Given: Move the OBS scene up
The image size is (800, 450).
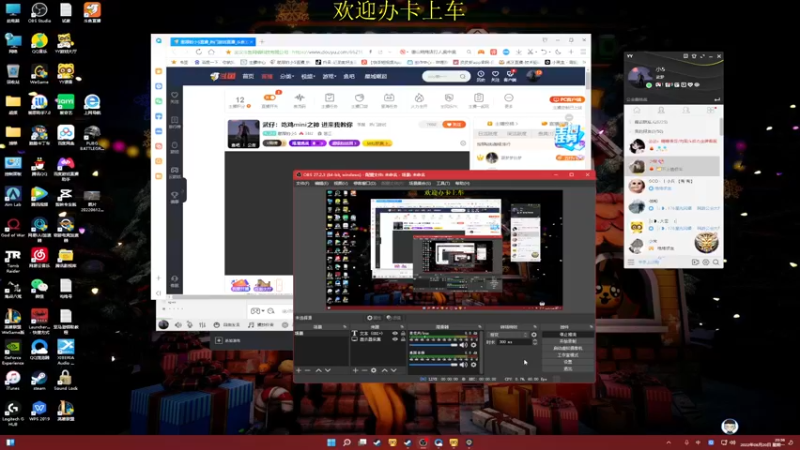Looking at the screenshot, I should (318, 370).
